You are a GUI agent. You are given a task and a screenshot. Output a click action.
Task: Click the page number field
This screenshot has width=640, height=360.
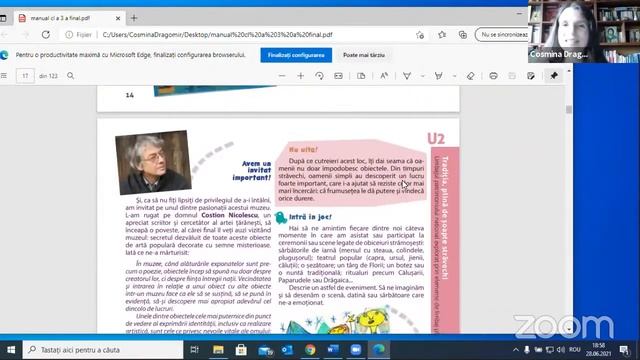click(x=25, y=76)
